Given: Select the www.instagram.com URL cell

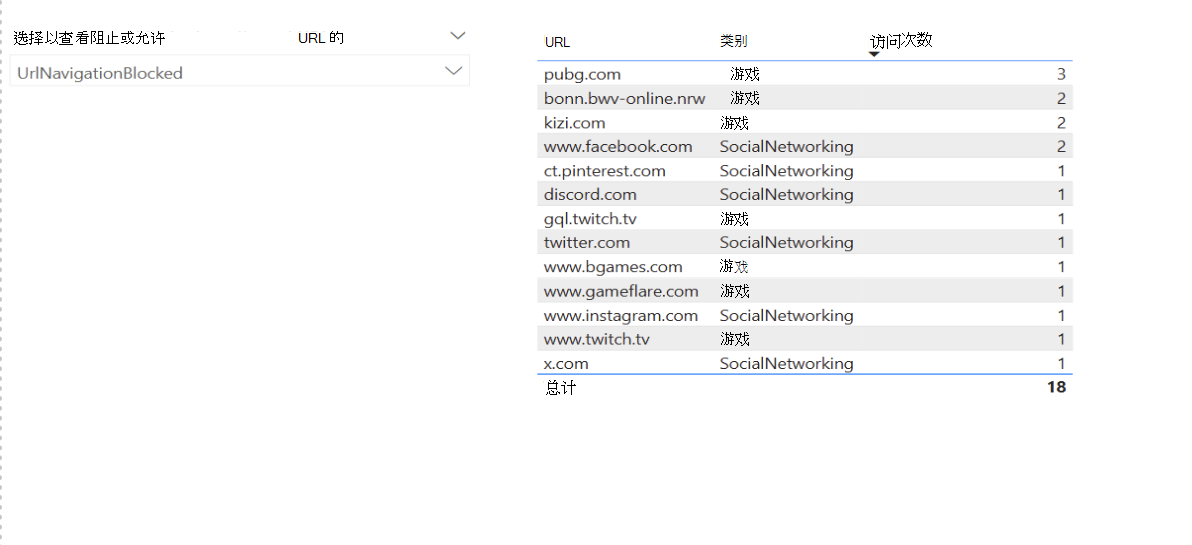Looking at the screenshot, I should click(620, 315).
